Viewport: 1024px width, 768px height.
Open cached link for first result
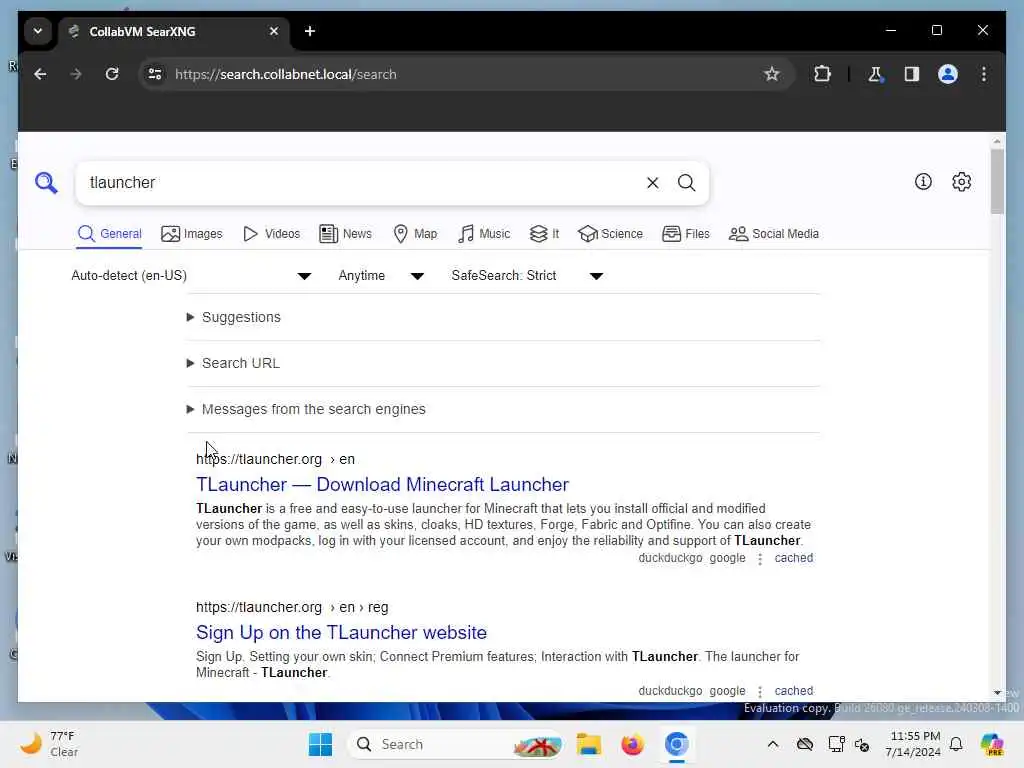pos(793,558)
